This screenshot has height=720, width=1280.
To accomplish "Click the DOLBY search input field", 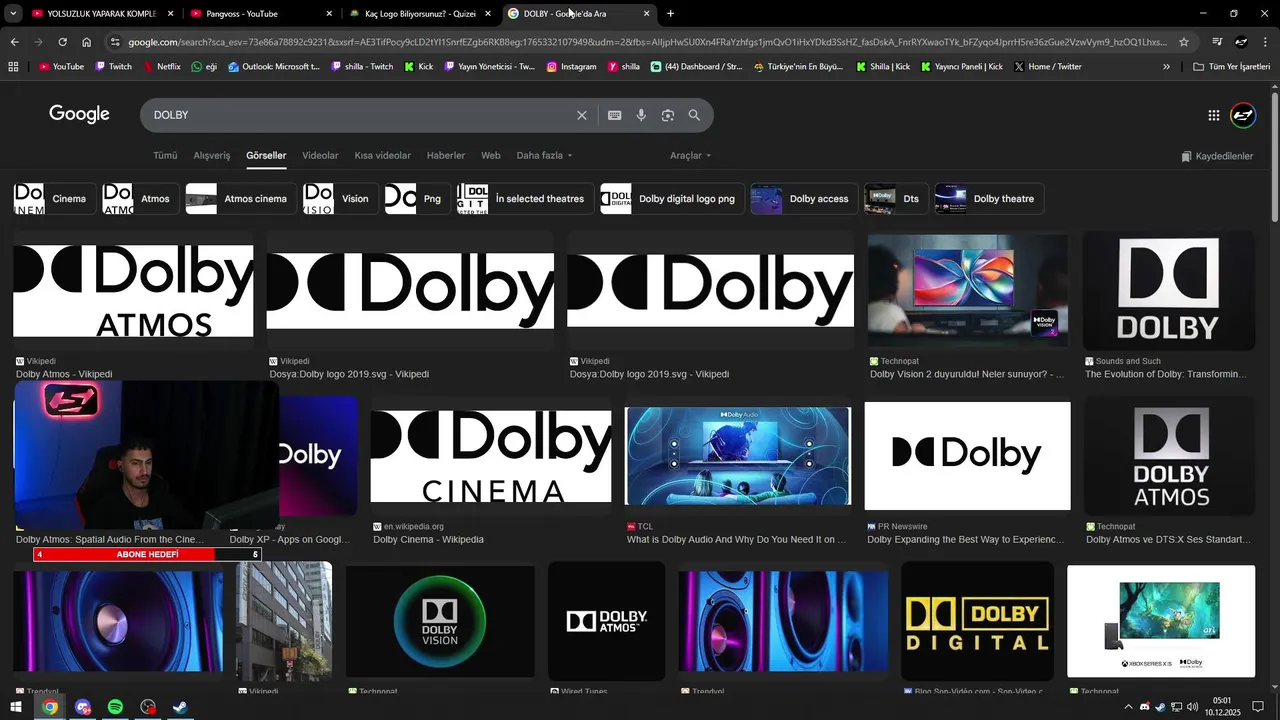I will click(x=360, y=115).
